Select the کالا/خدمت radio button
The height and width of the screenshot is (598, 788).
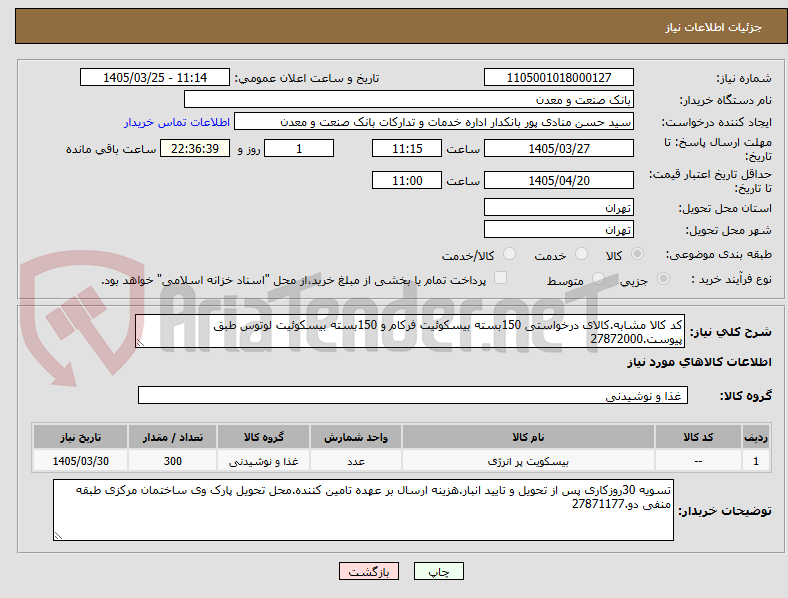coord(510,254)
